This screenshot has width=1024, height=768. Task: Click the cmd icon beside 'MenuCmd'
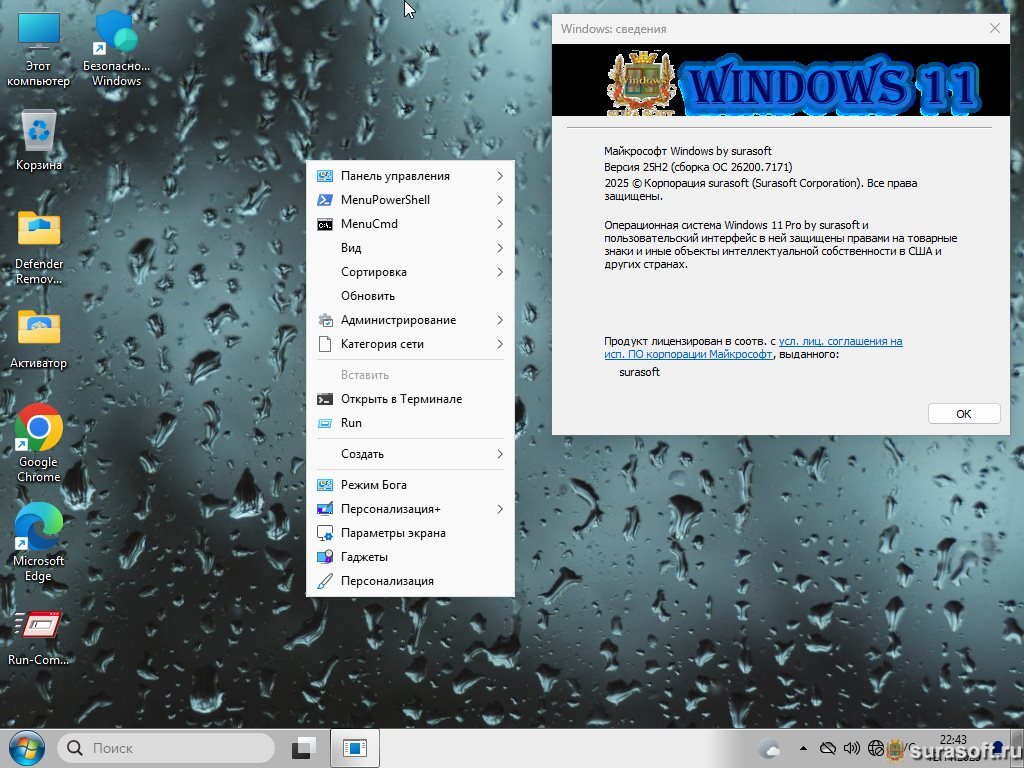coord(325,225)
